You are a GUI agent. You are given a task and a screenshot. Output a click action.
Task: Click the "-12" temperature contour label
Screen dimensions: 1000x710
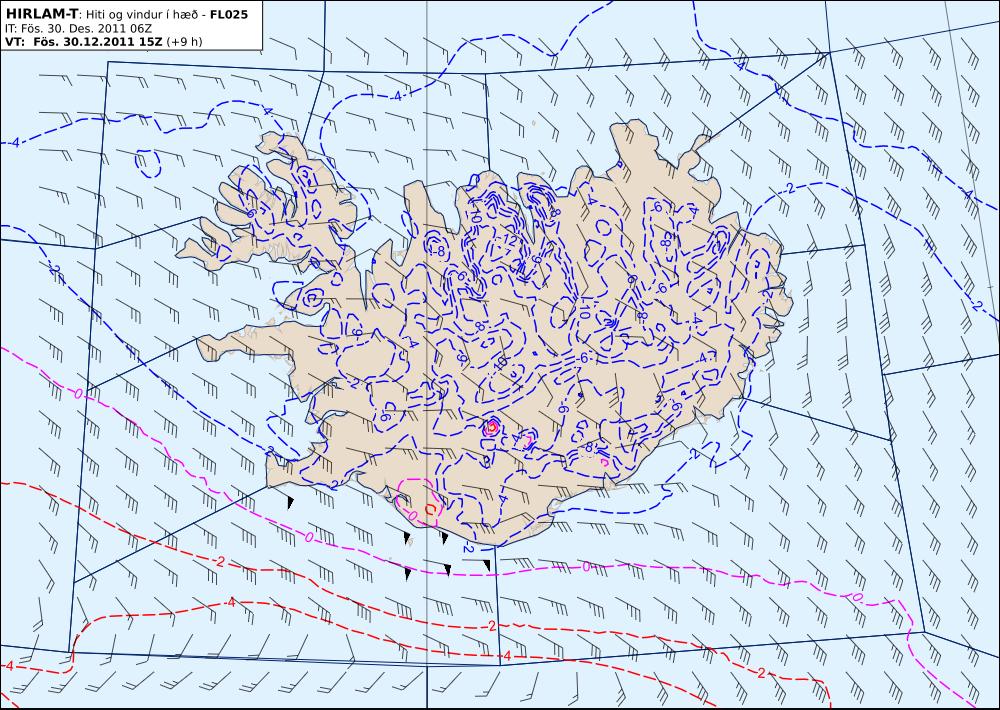[x=508, y=240]
